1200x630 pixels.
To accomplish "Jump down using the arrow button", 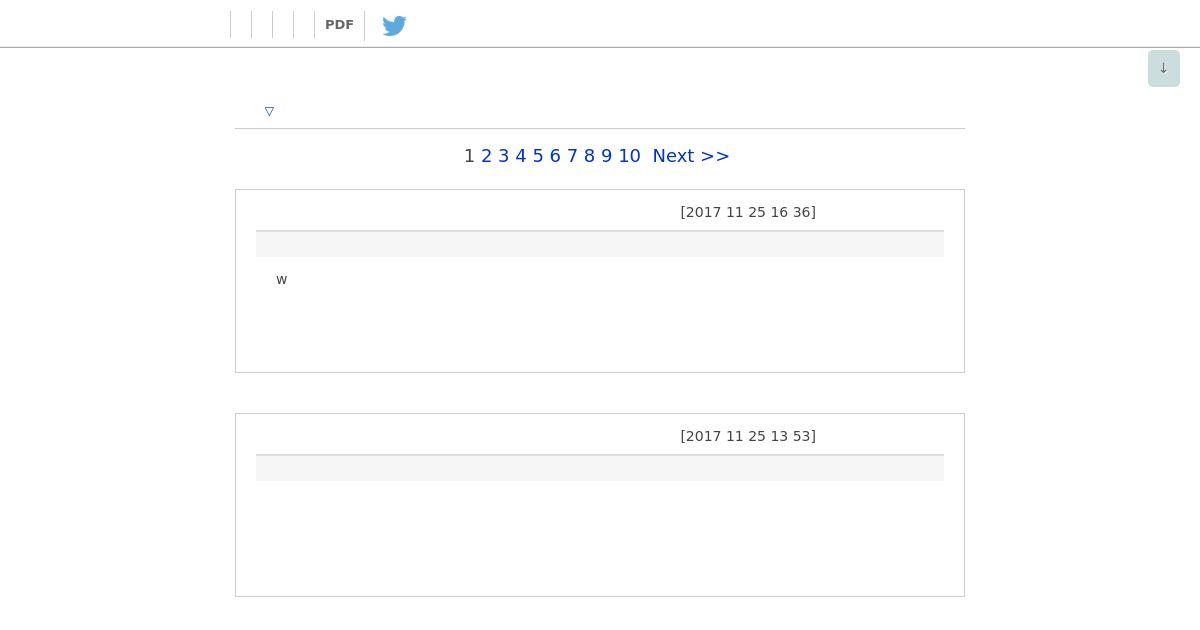I will [x=1163, y=68].
